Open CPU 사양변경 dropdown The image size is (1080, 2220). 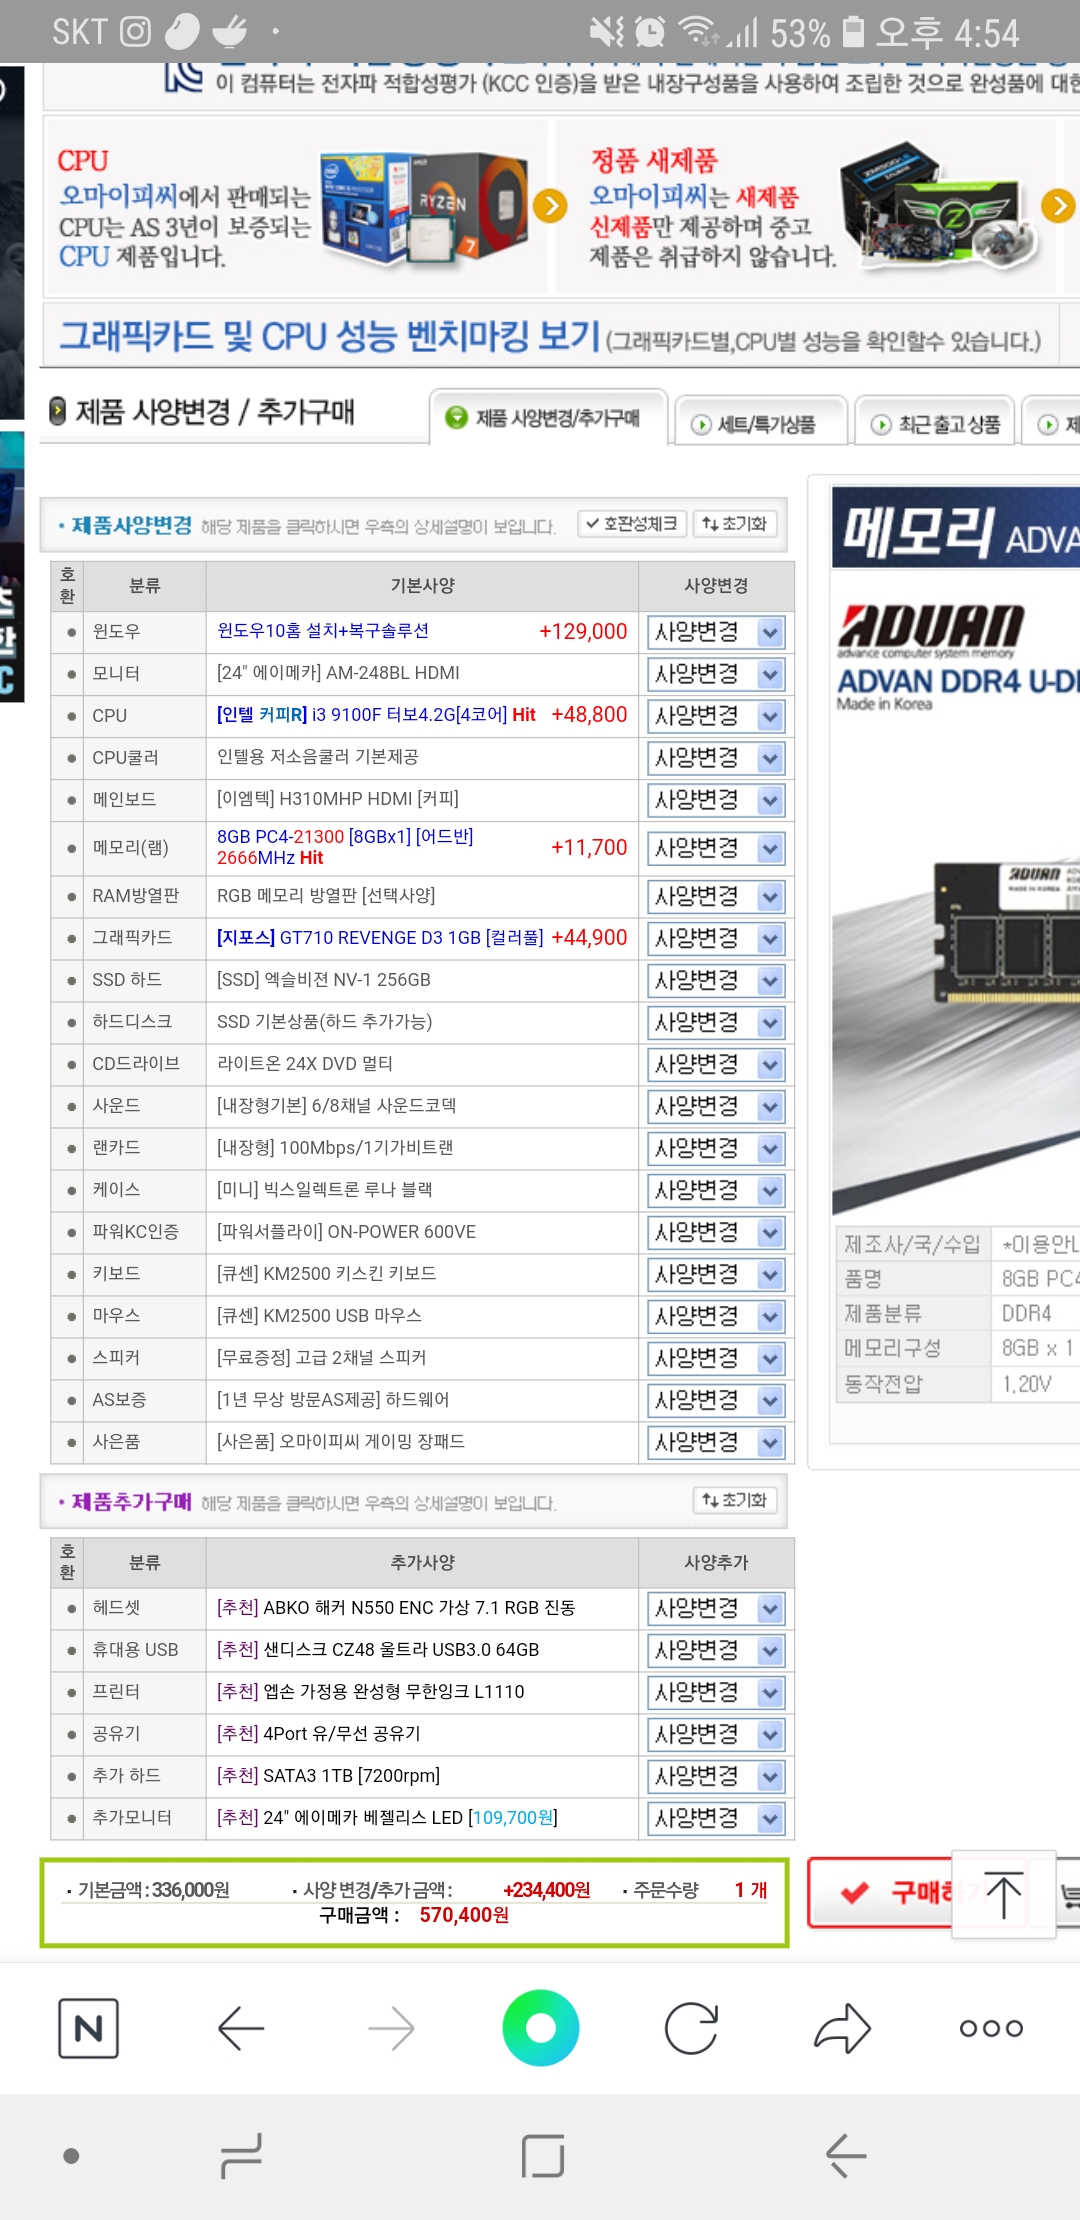pos(716,716)
